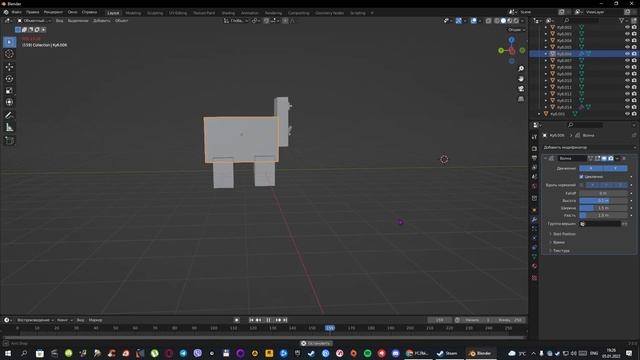Open the World properties tab
This screenshot has width=640, height=360.
click(x=534, y=187)
